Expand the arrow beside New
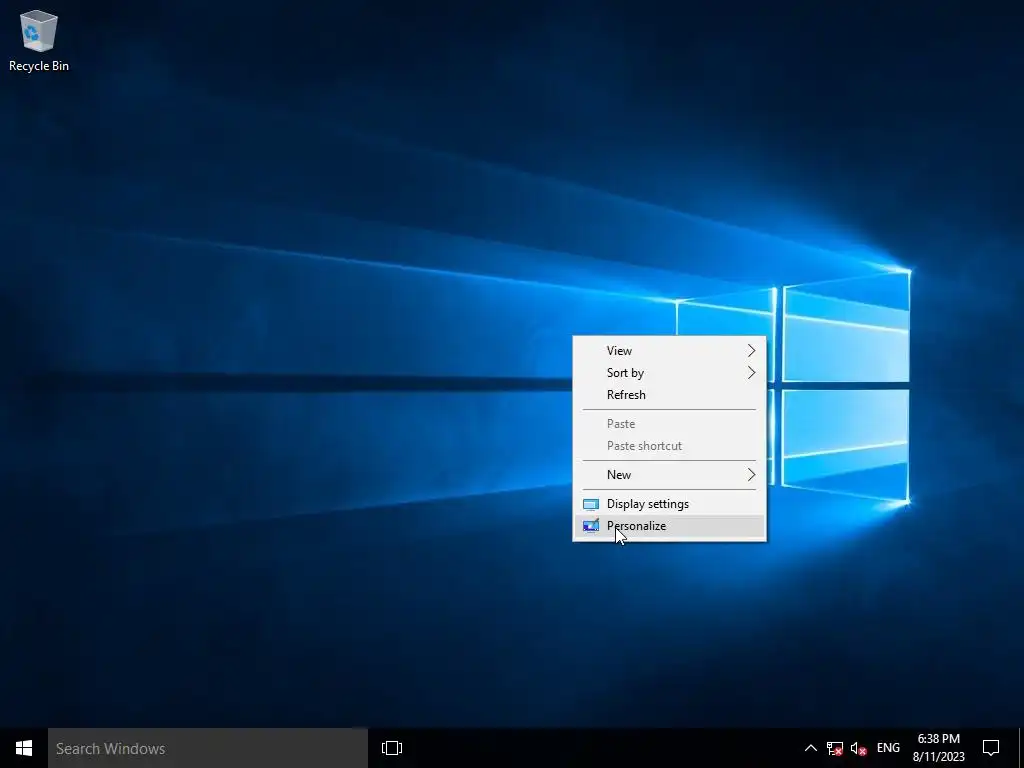 tap(751, 475)
